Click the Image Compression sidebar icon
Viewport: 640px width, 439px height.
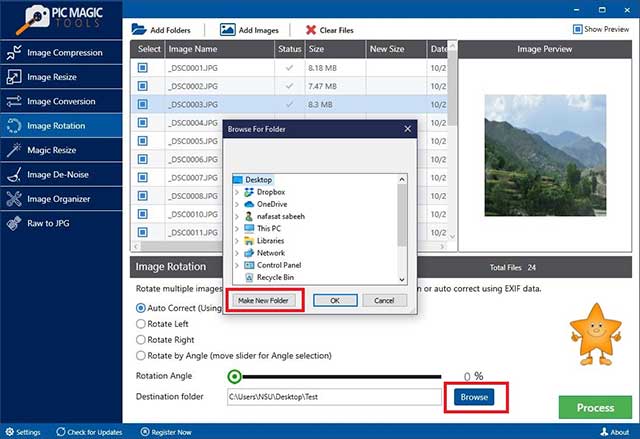coord(13,53)
